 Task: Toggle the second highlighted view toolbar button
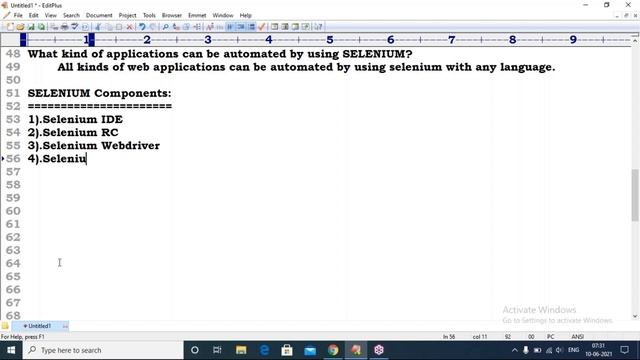[x=241, y=27]
